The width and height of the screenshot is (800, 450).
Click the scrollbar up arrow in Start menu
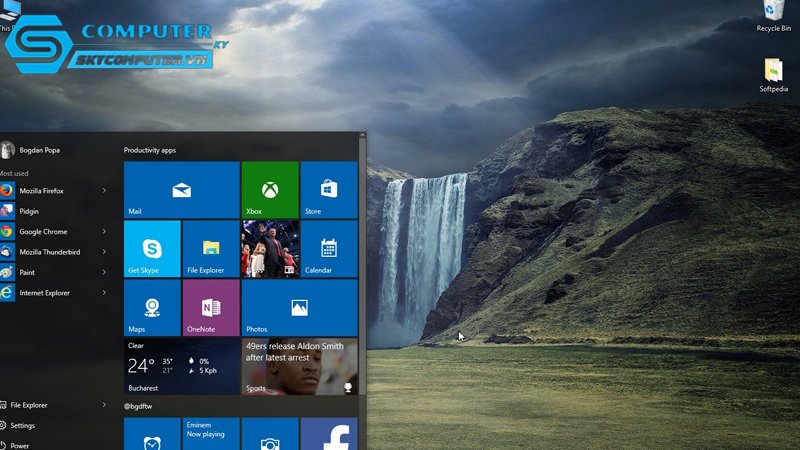(363, 135)
